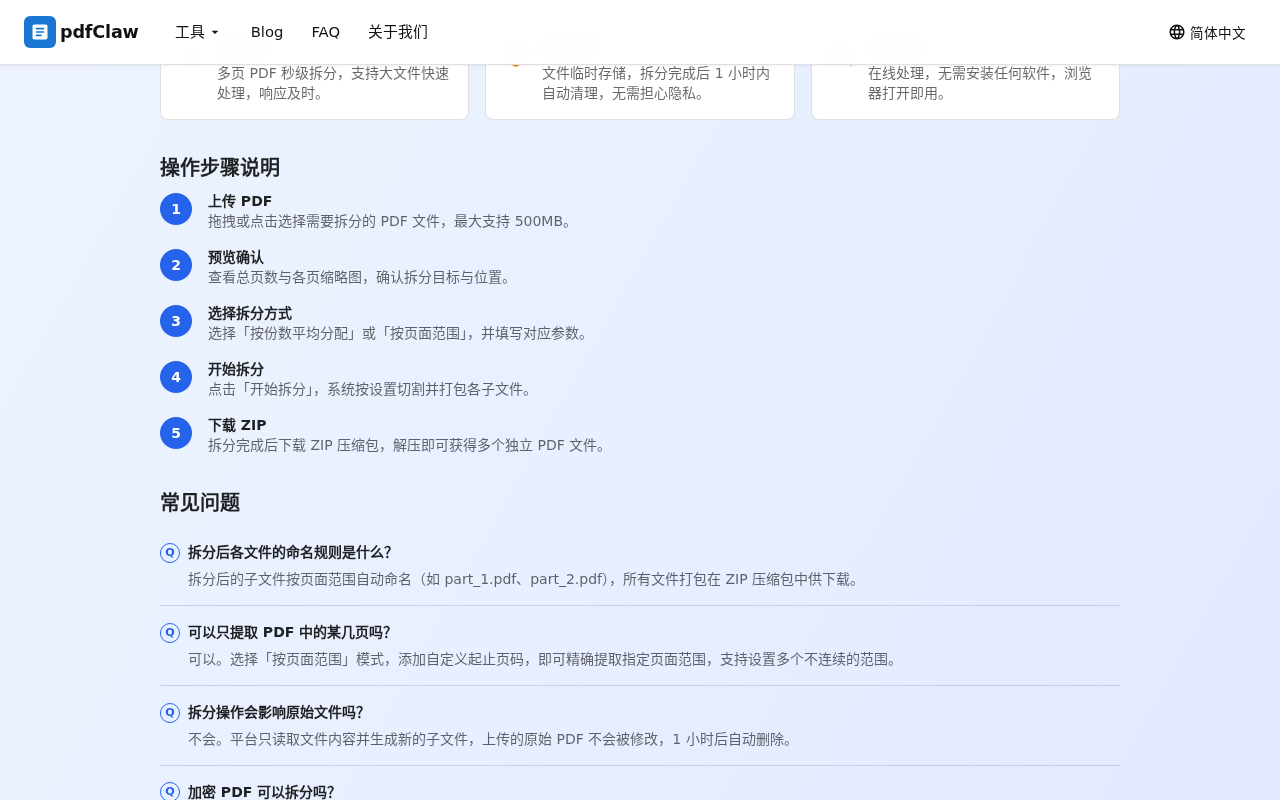Click the numbered circle for step 2 预览确认

pyautogui.click(x=176, y=265)
